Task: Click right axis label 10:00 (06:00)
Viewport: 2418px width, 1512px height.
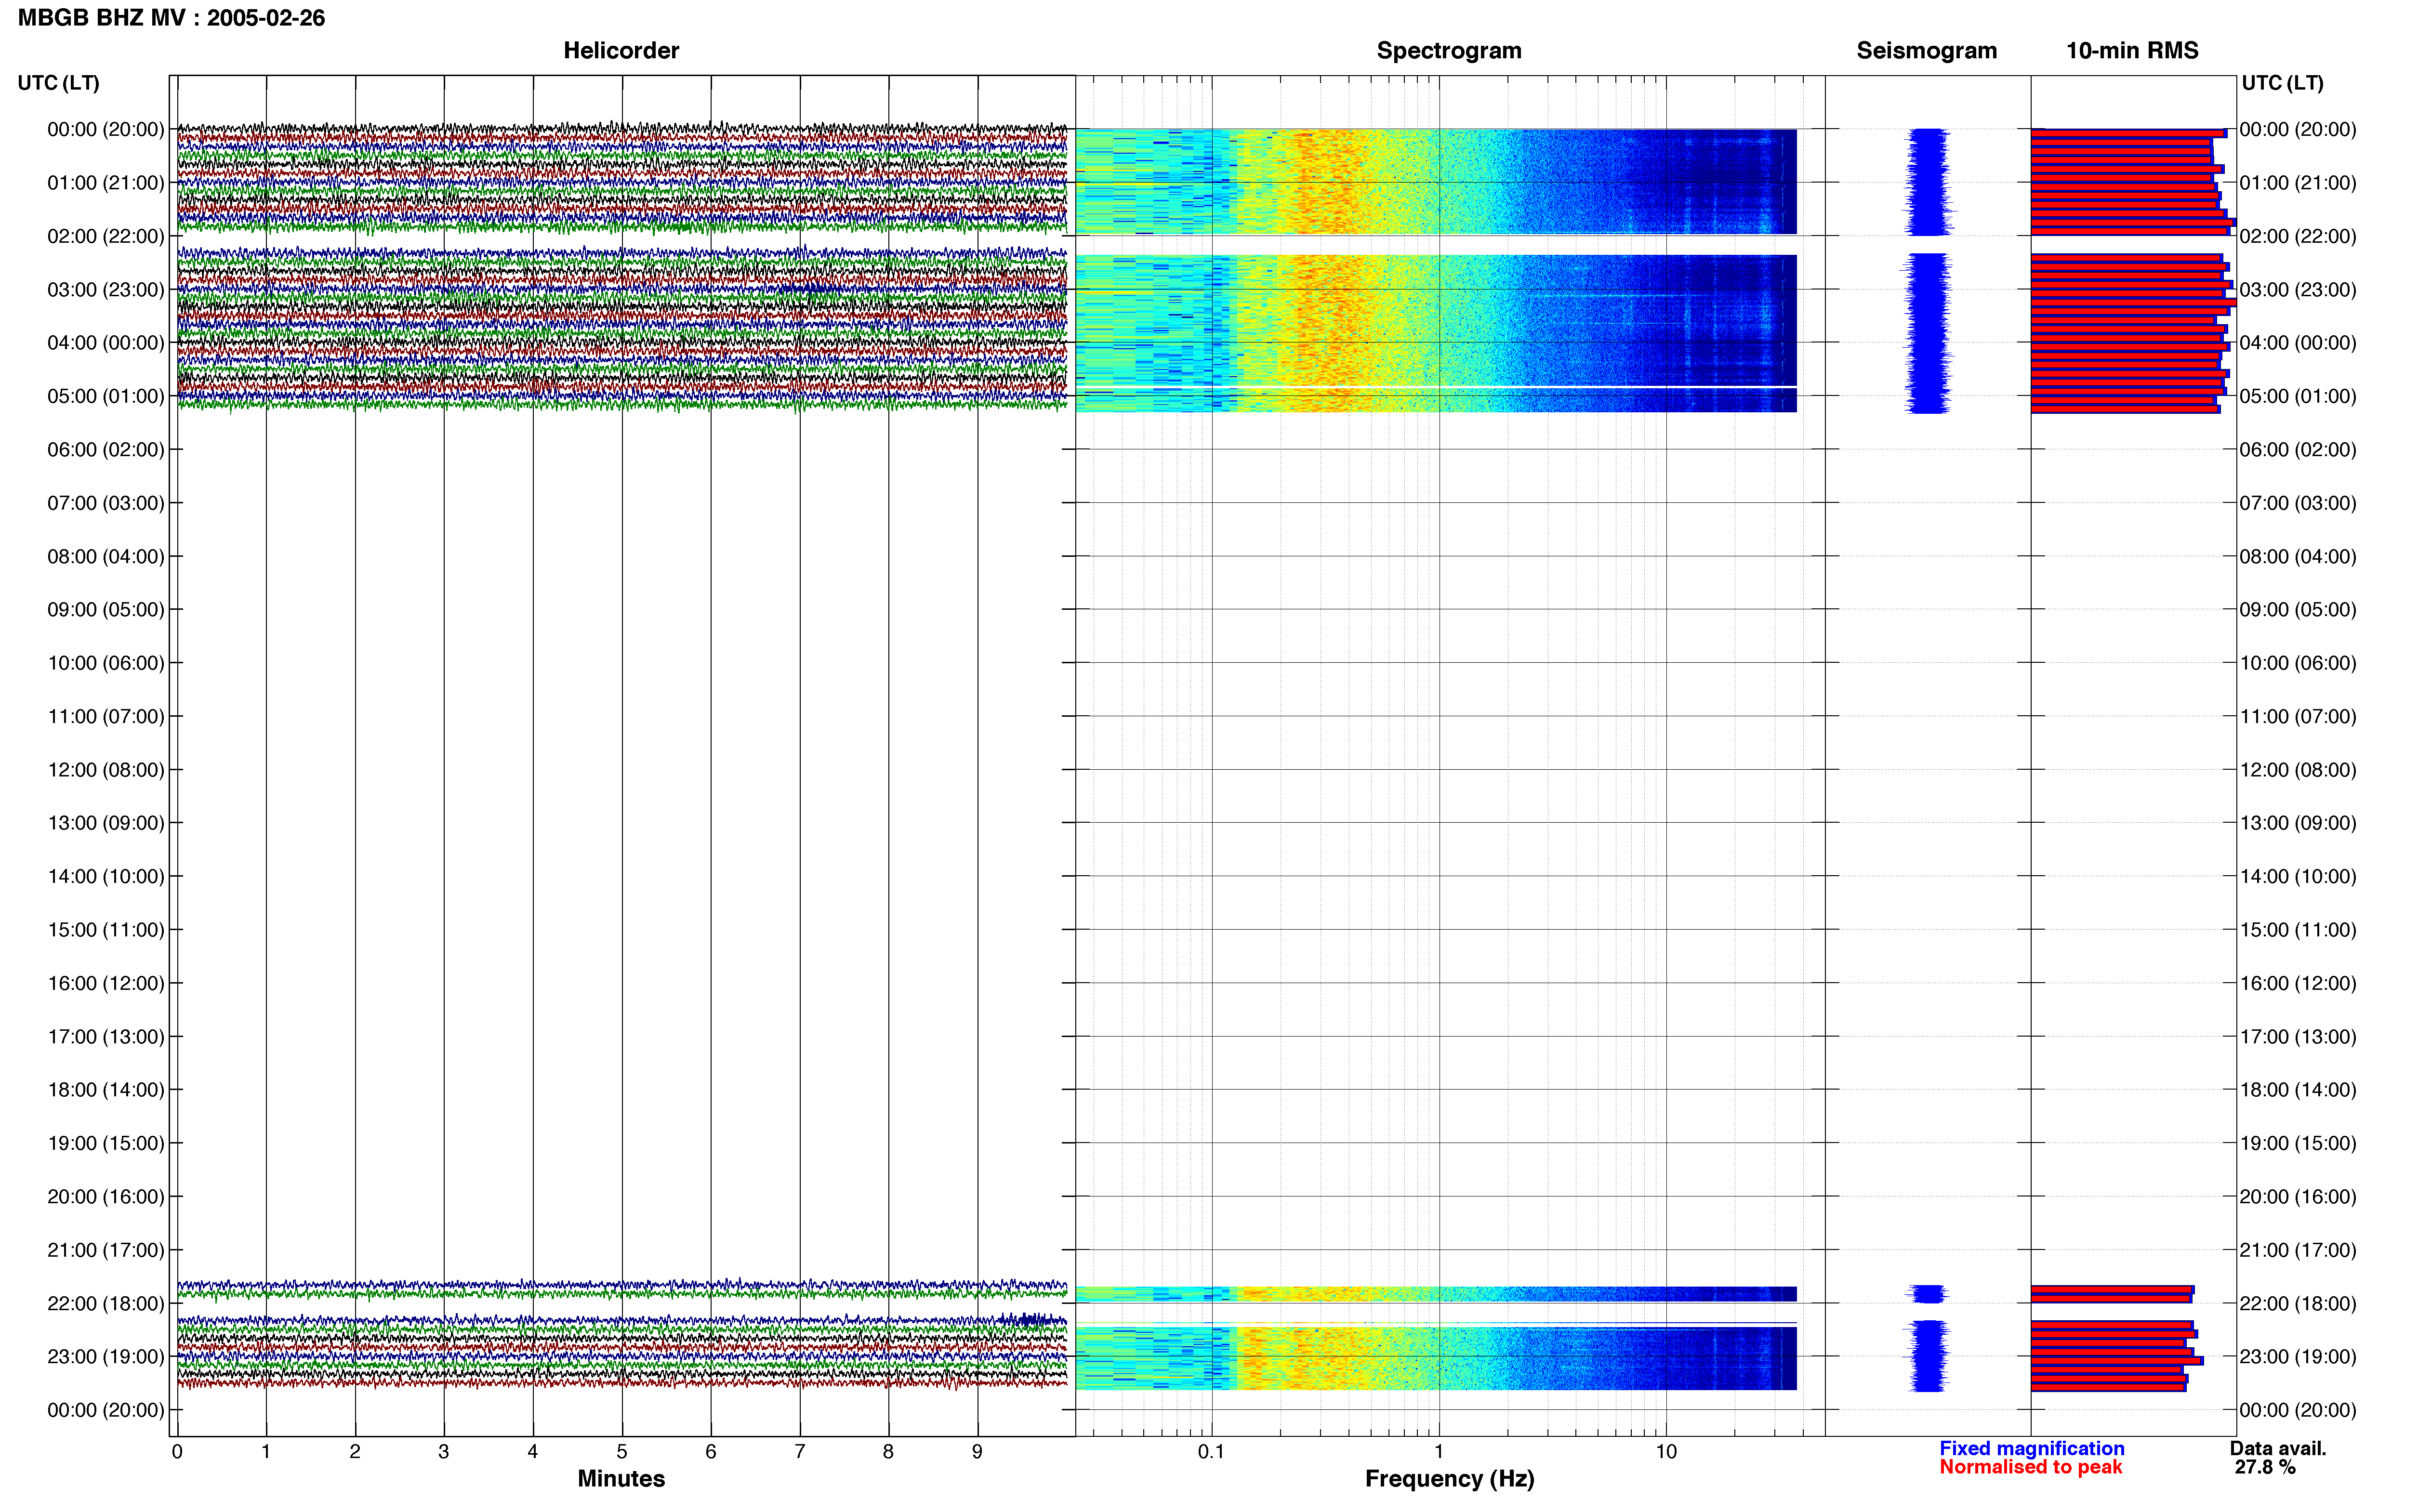Action: click(2298, 663)
